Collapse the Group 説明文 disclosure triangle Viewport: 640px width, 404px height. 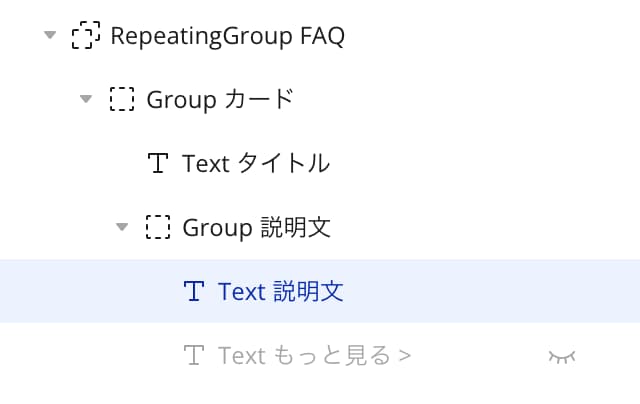pyautogui.click(x=122, y=226)
